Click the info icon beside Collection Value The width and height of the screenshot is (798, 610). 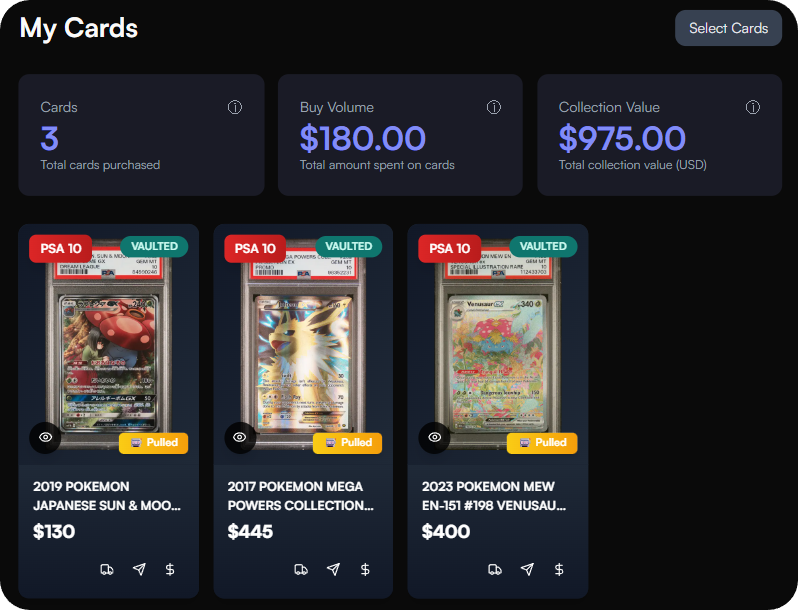[x=753, y=107]
